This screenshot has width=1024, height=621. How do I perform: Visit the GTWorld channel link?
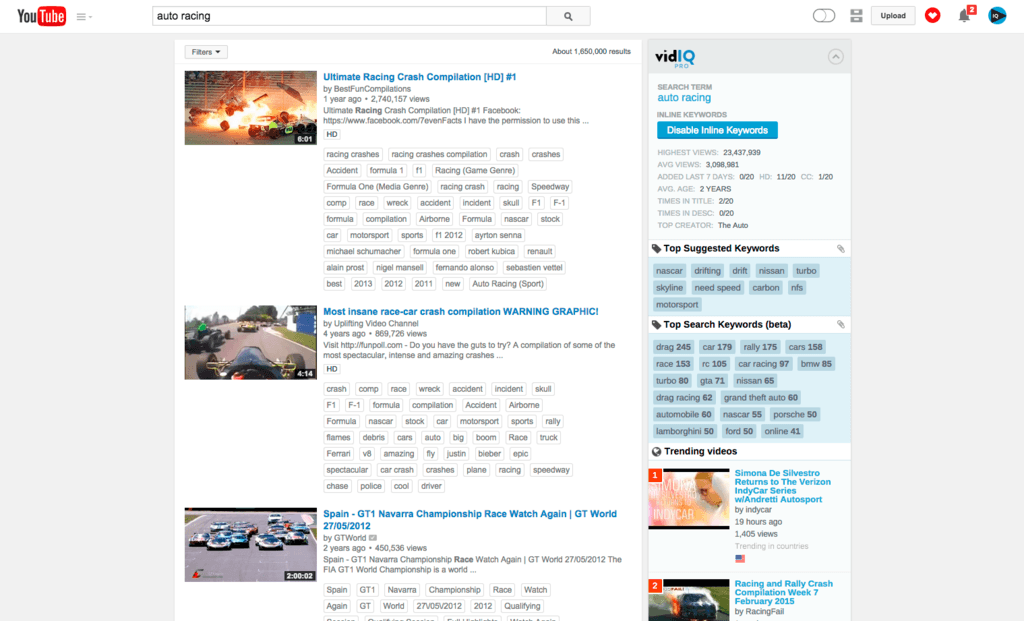(x=350, y=538)
